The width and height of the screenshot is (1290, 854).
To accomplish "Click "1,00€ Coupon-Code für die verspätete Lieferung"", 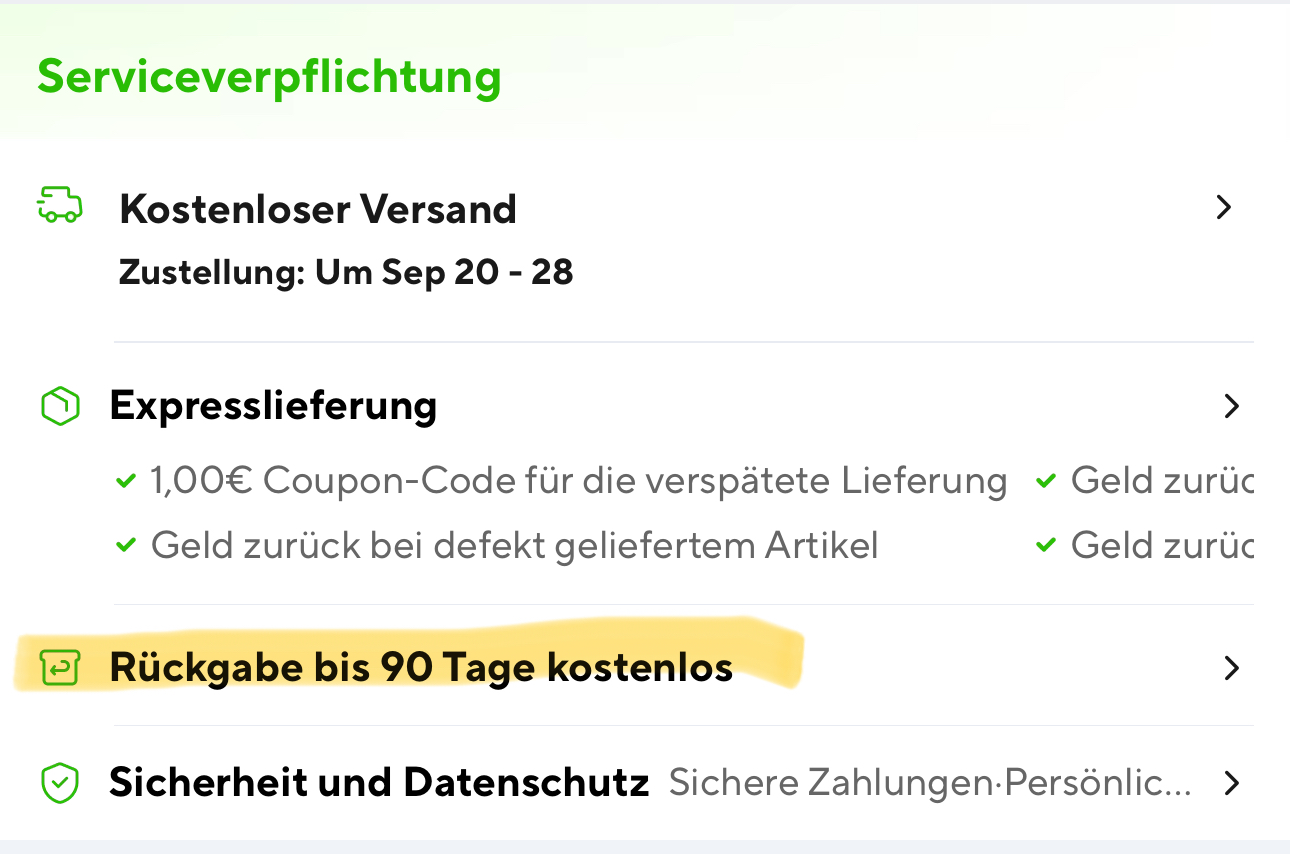I will click(x=578, y=482).
